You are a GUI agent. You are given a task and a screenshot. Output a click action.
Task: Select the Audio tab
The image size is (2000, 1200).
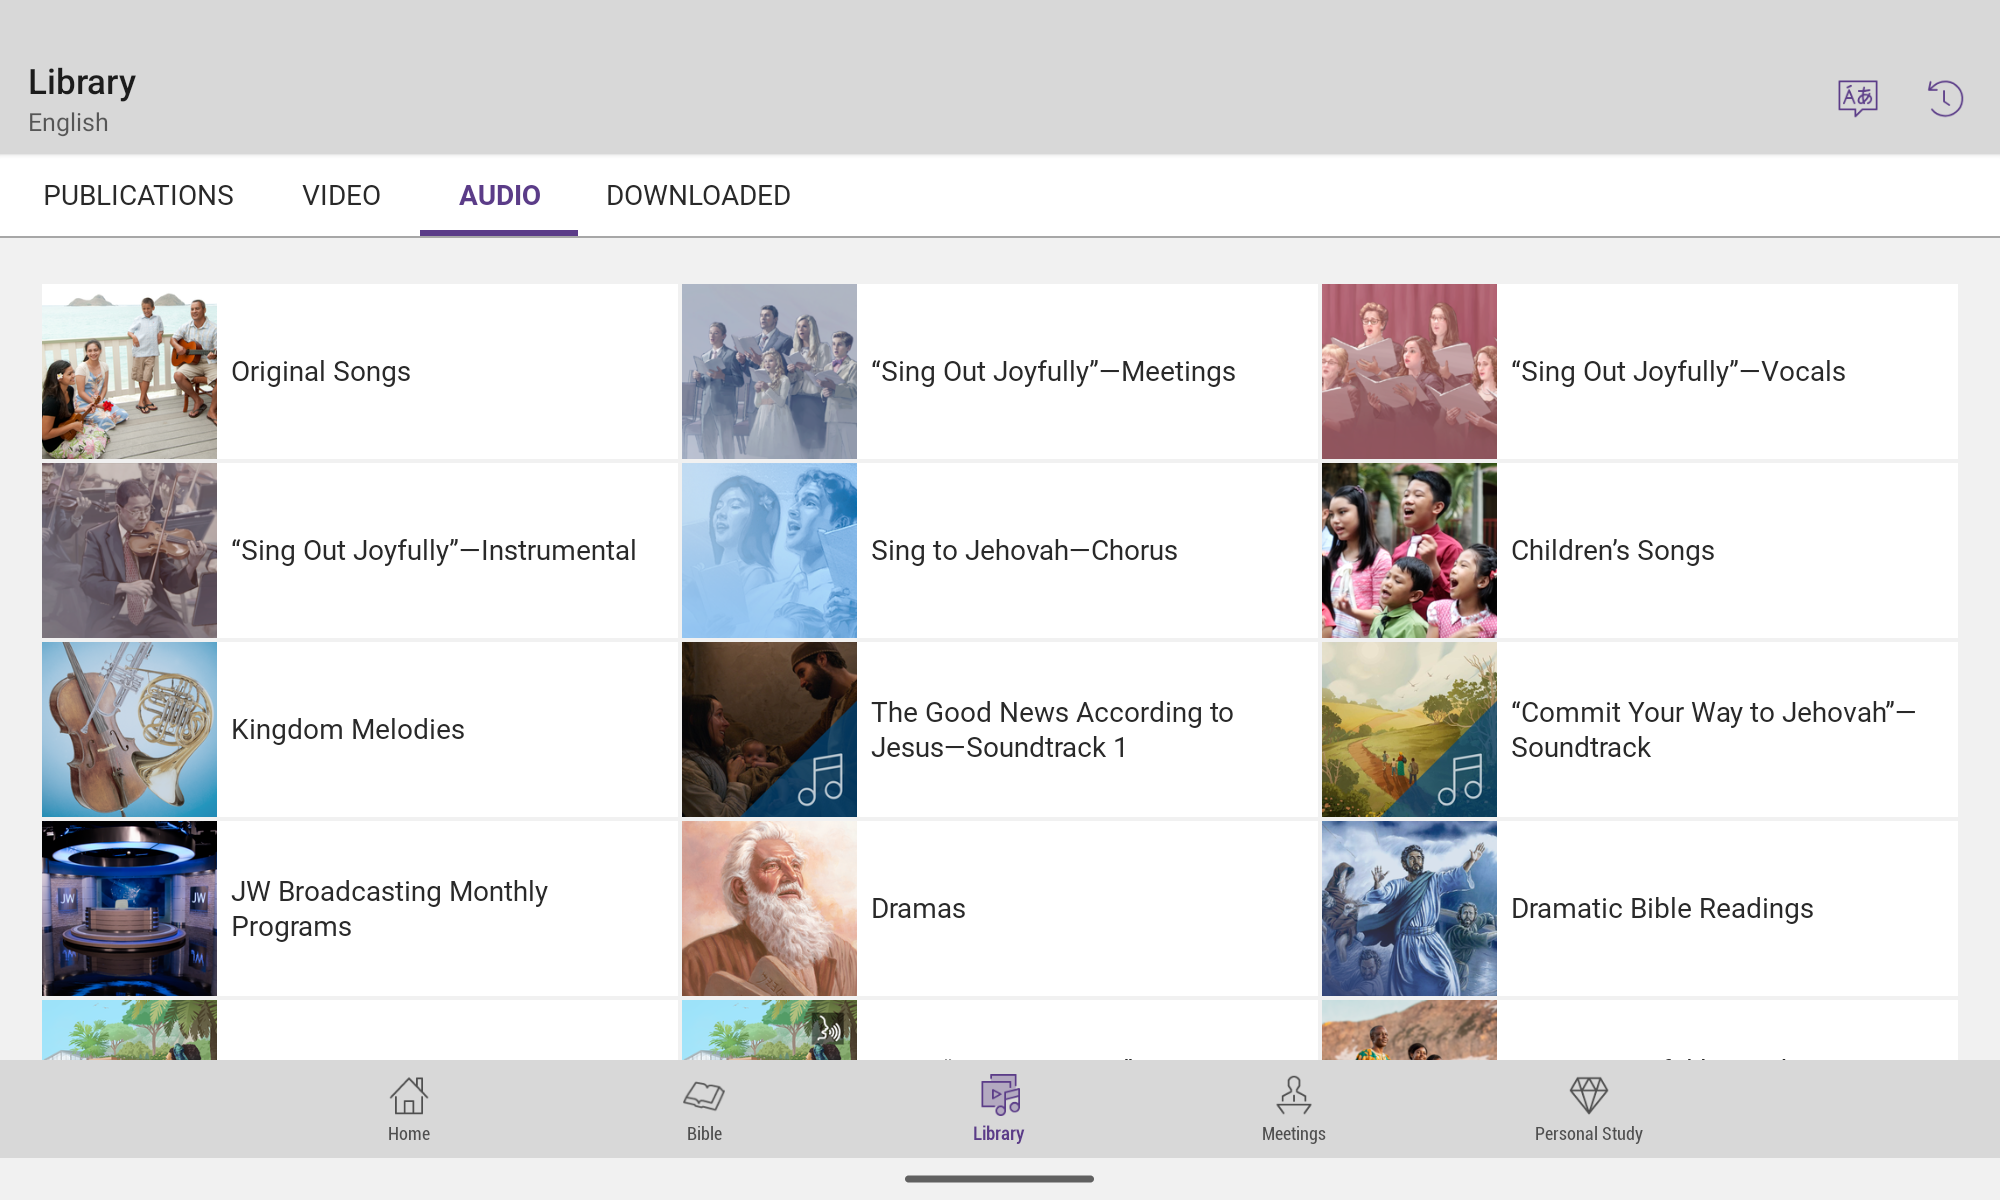click(499, 196)
